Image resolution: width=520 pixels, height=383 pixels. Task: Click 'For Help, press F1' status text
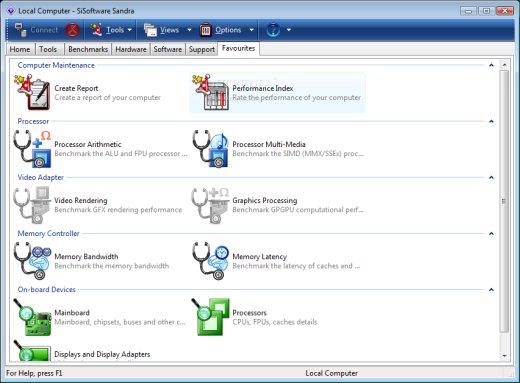coord(34,373)
